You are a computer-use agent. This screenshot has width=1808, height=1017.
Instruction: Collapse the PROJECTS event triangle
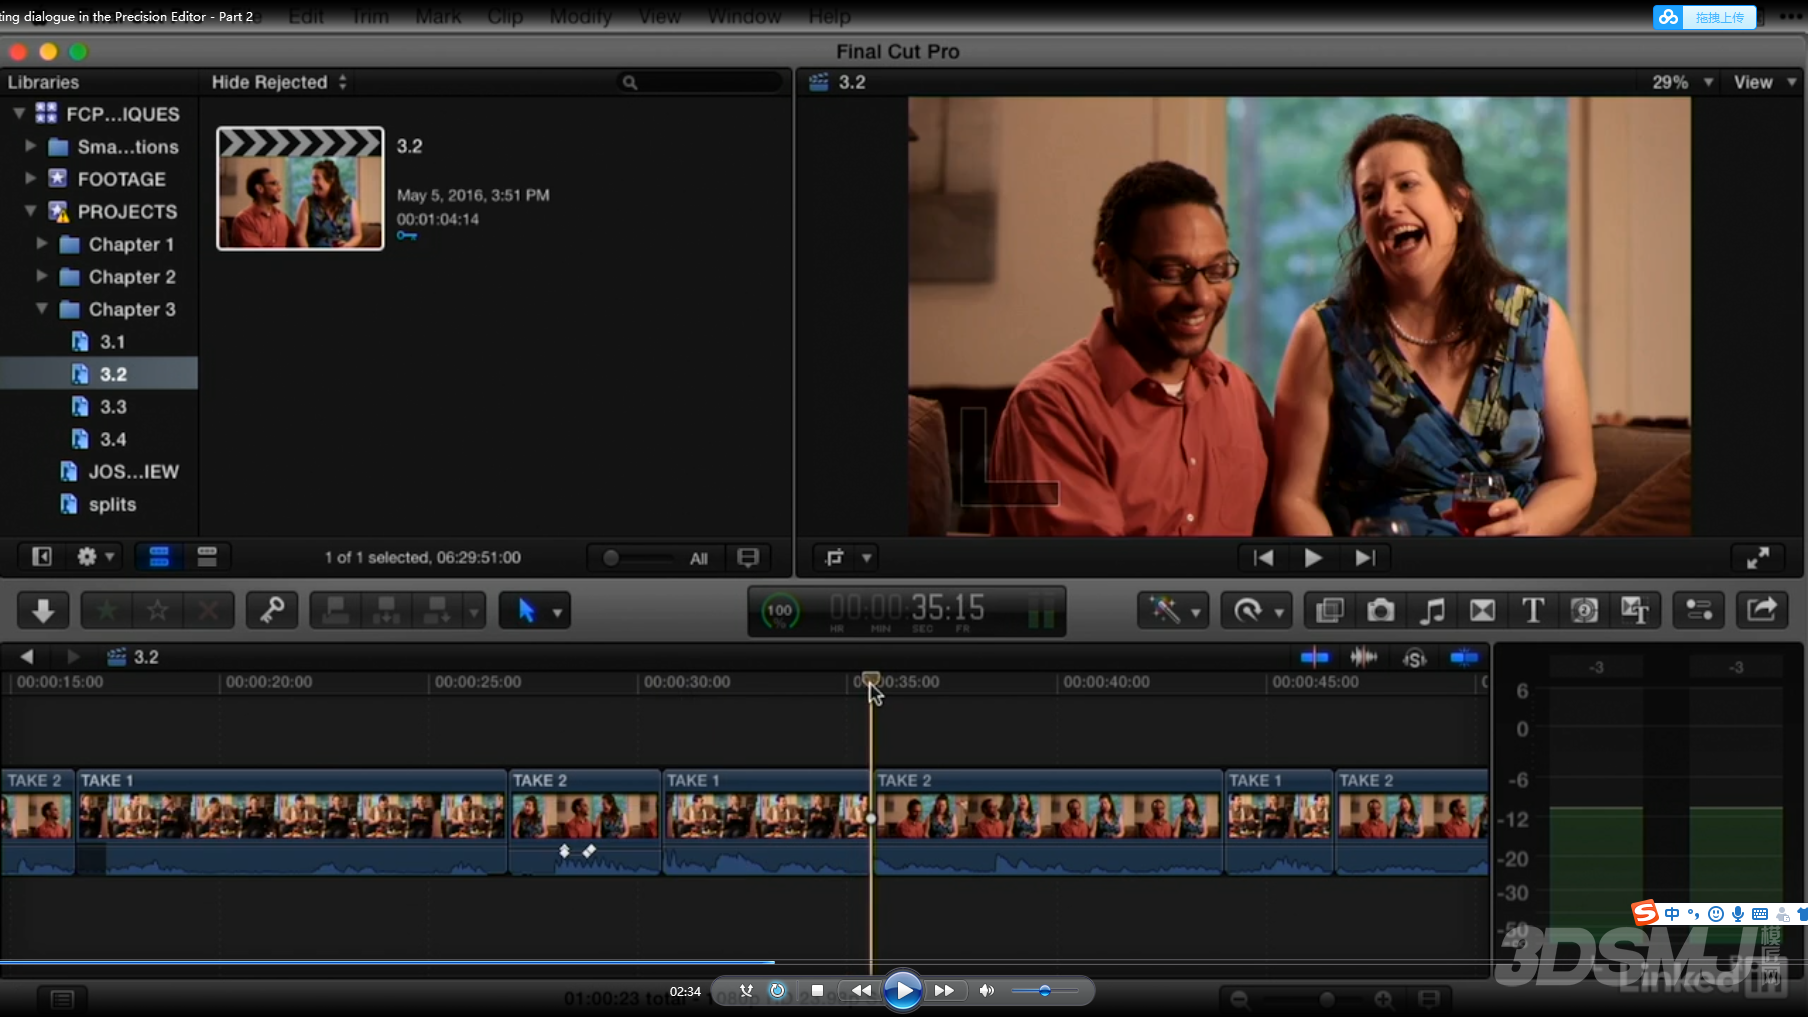[x=31, y=211]
